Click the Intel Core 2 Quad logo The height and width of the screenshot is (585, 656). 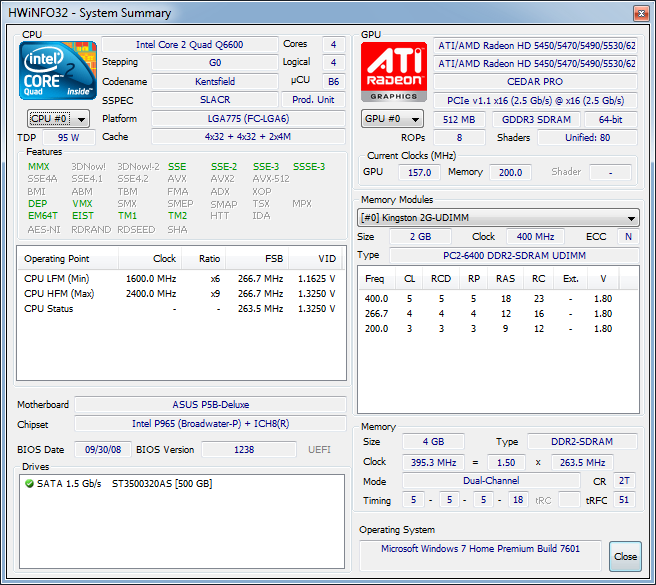pos(58,70)
